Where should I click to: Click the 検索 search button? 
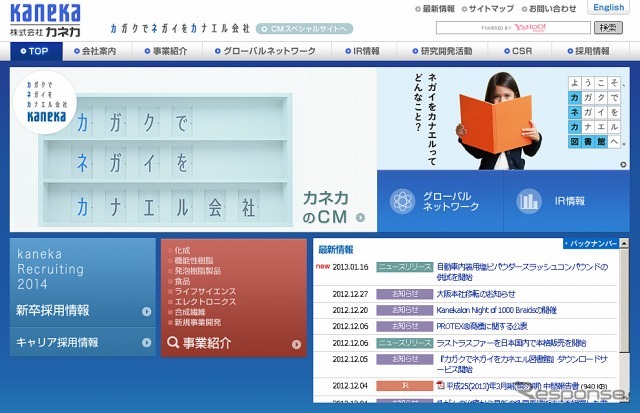608,28
